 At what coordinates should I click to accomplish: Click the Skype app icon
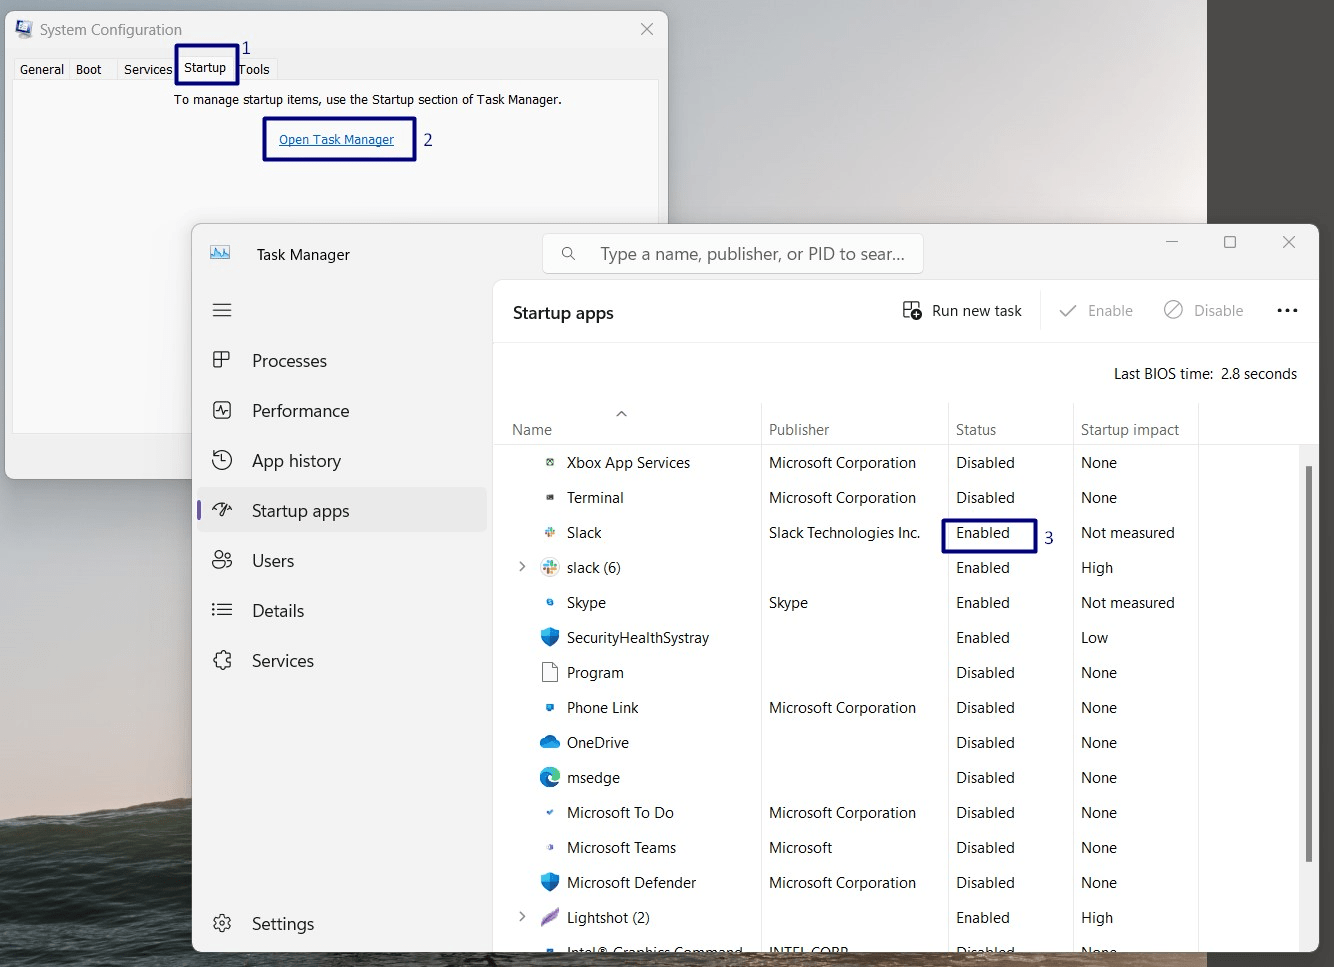coord(550,602)
